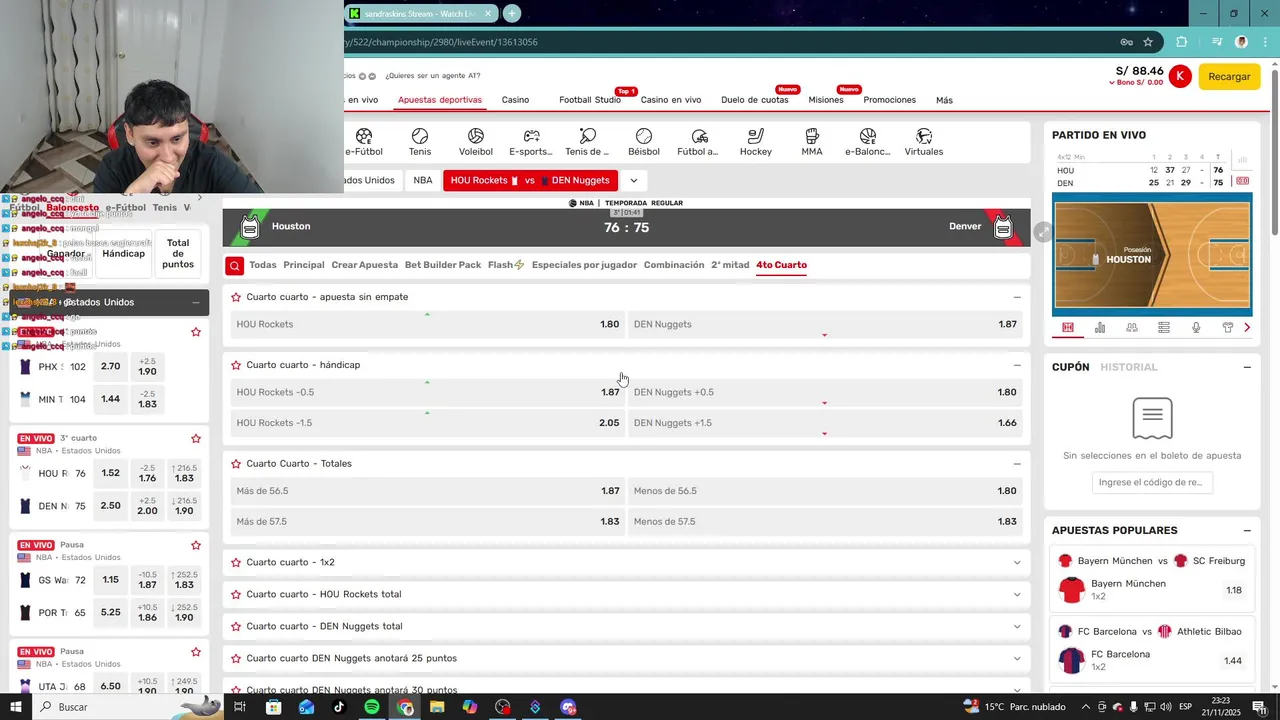Switch to the Historial tab
1280x720 pixels.
tap(1129, 367)
